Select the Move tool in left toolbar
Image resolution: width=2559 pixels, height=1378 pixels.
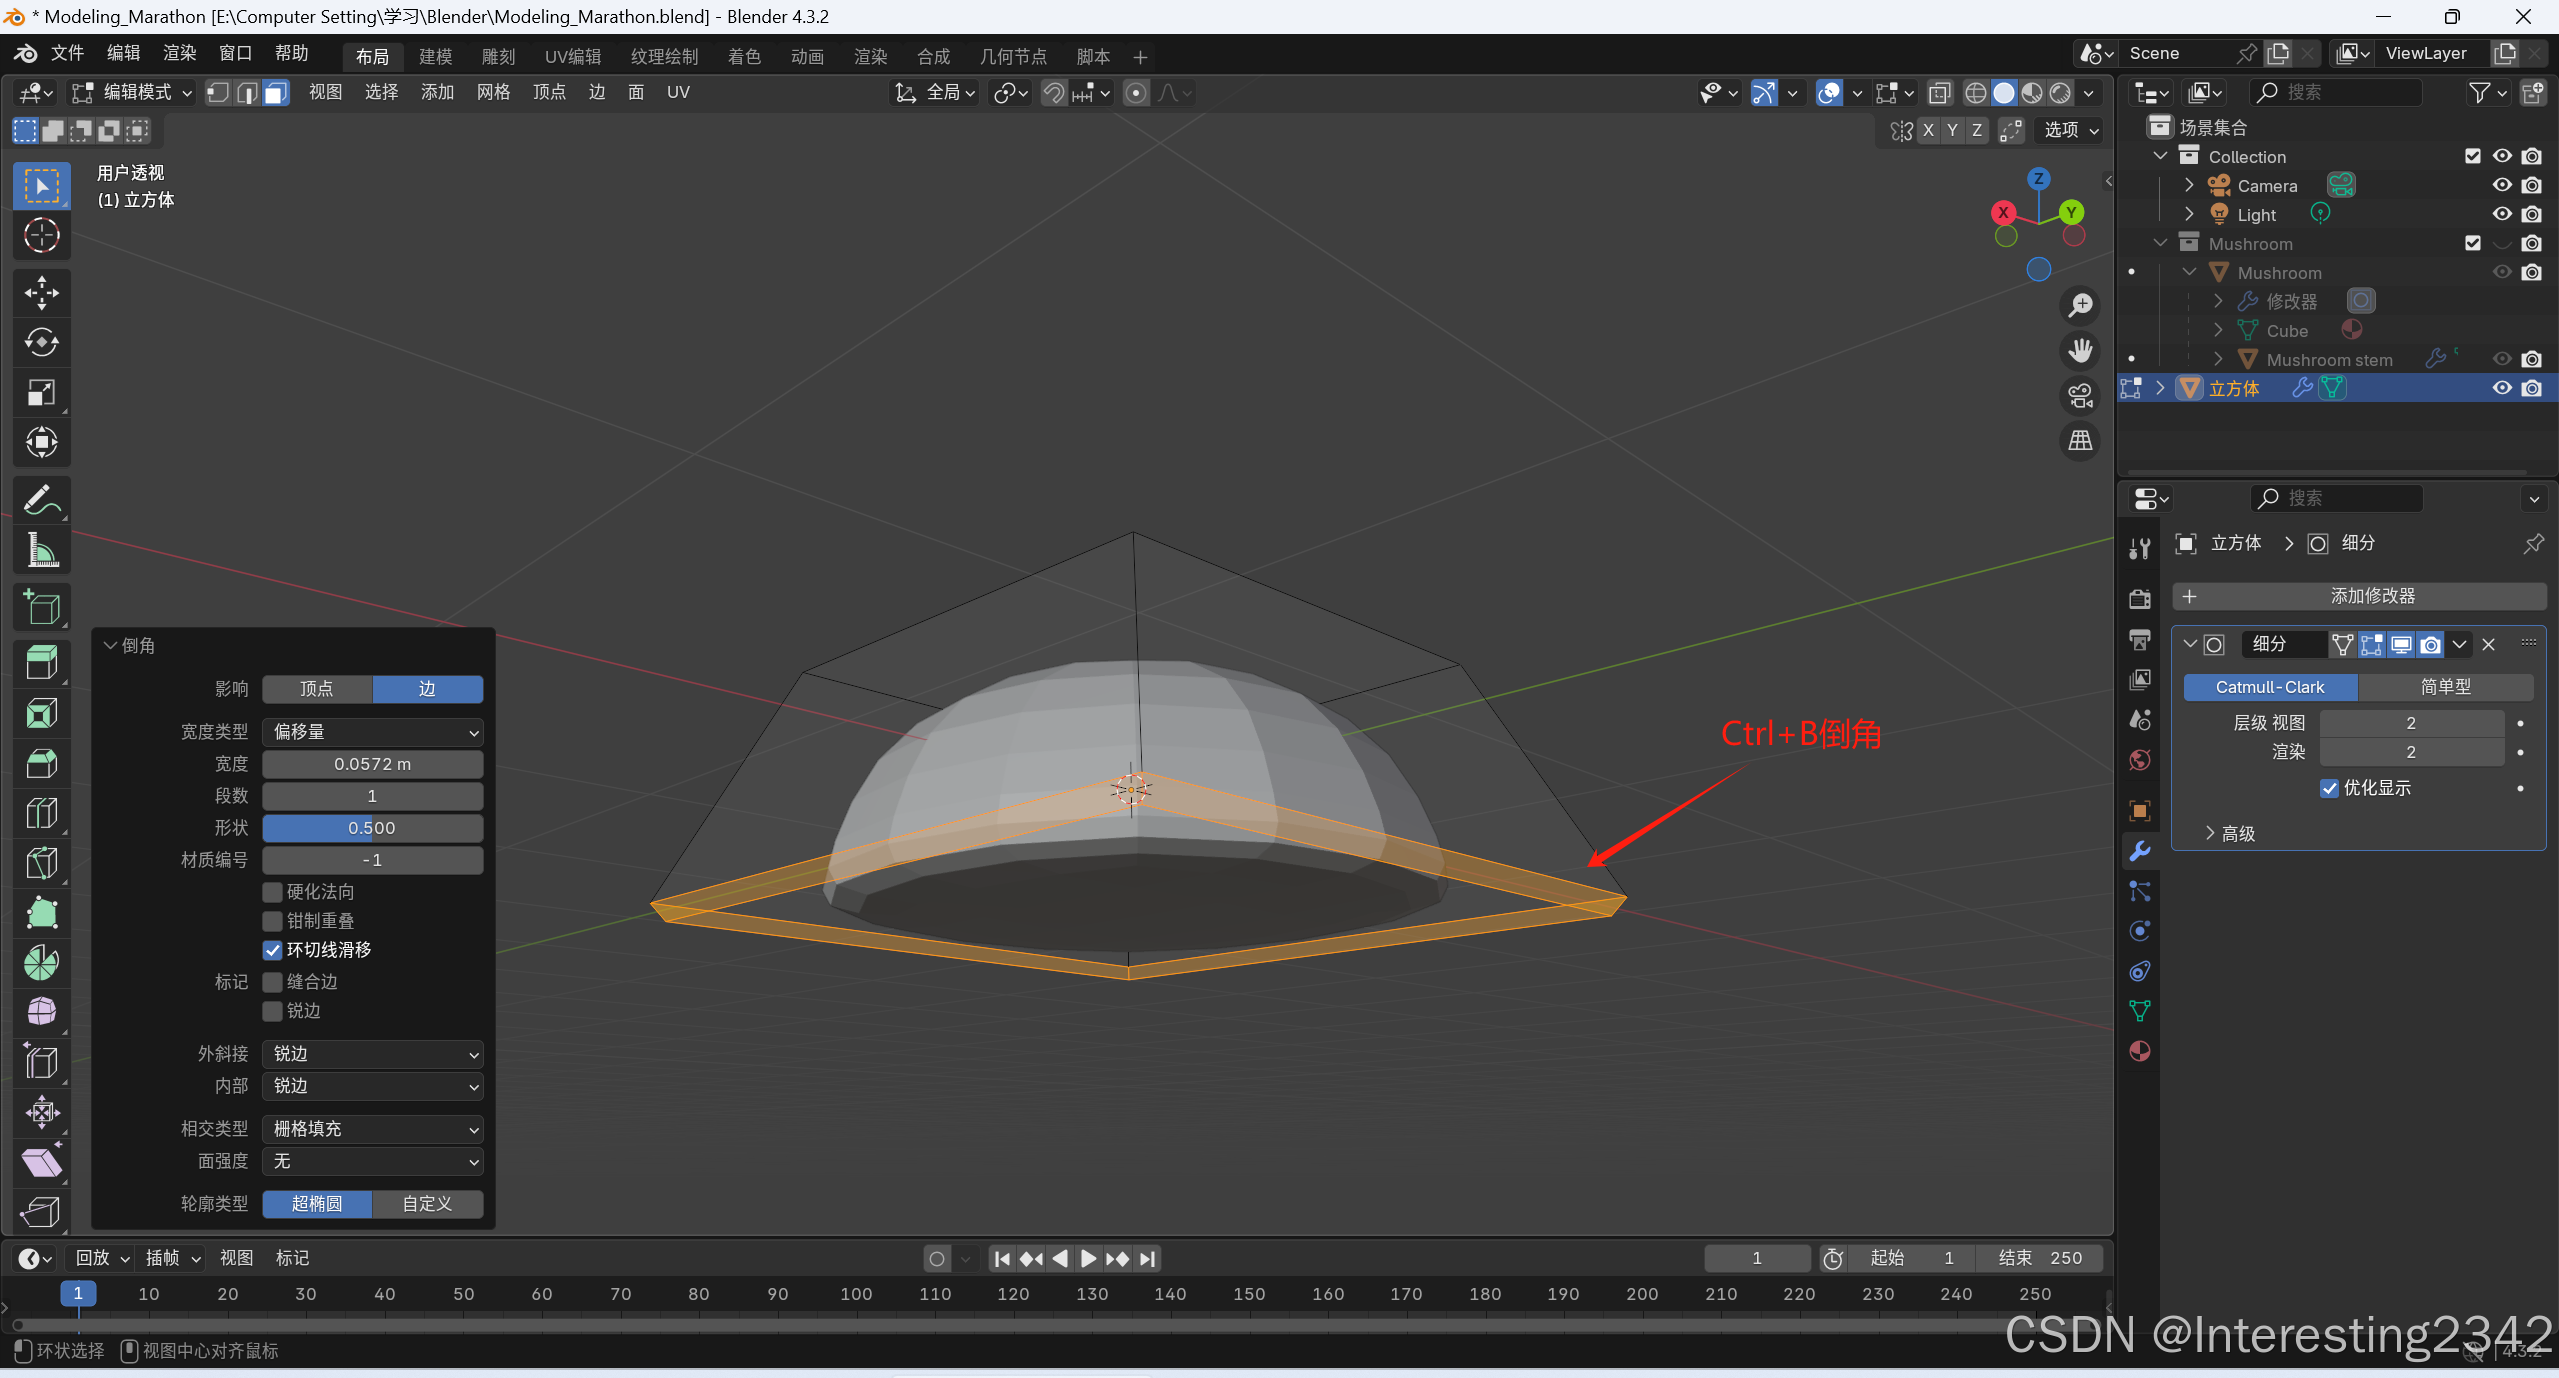41,293
